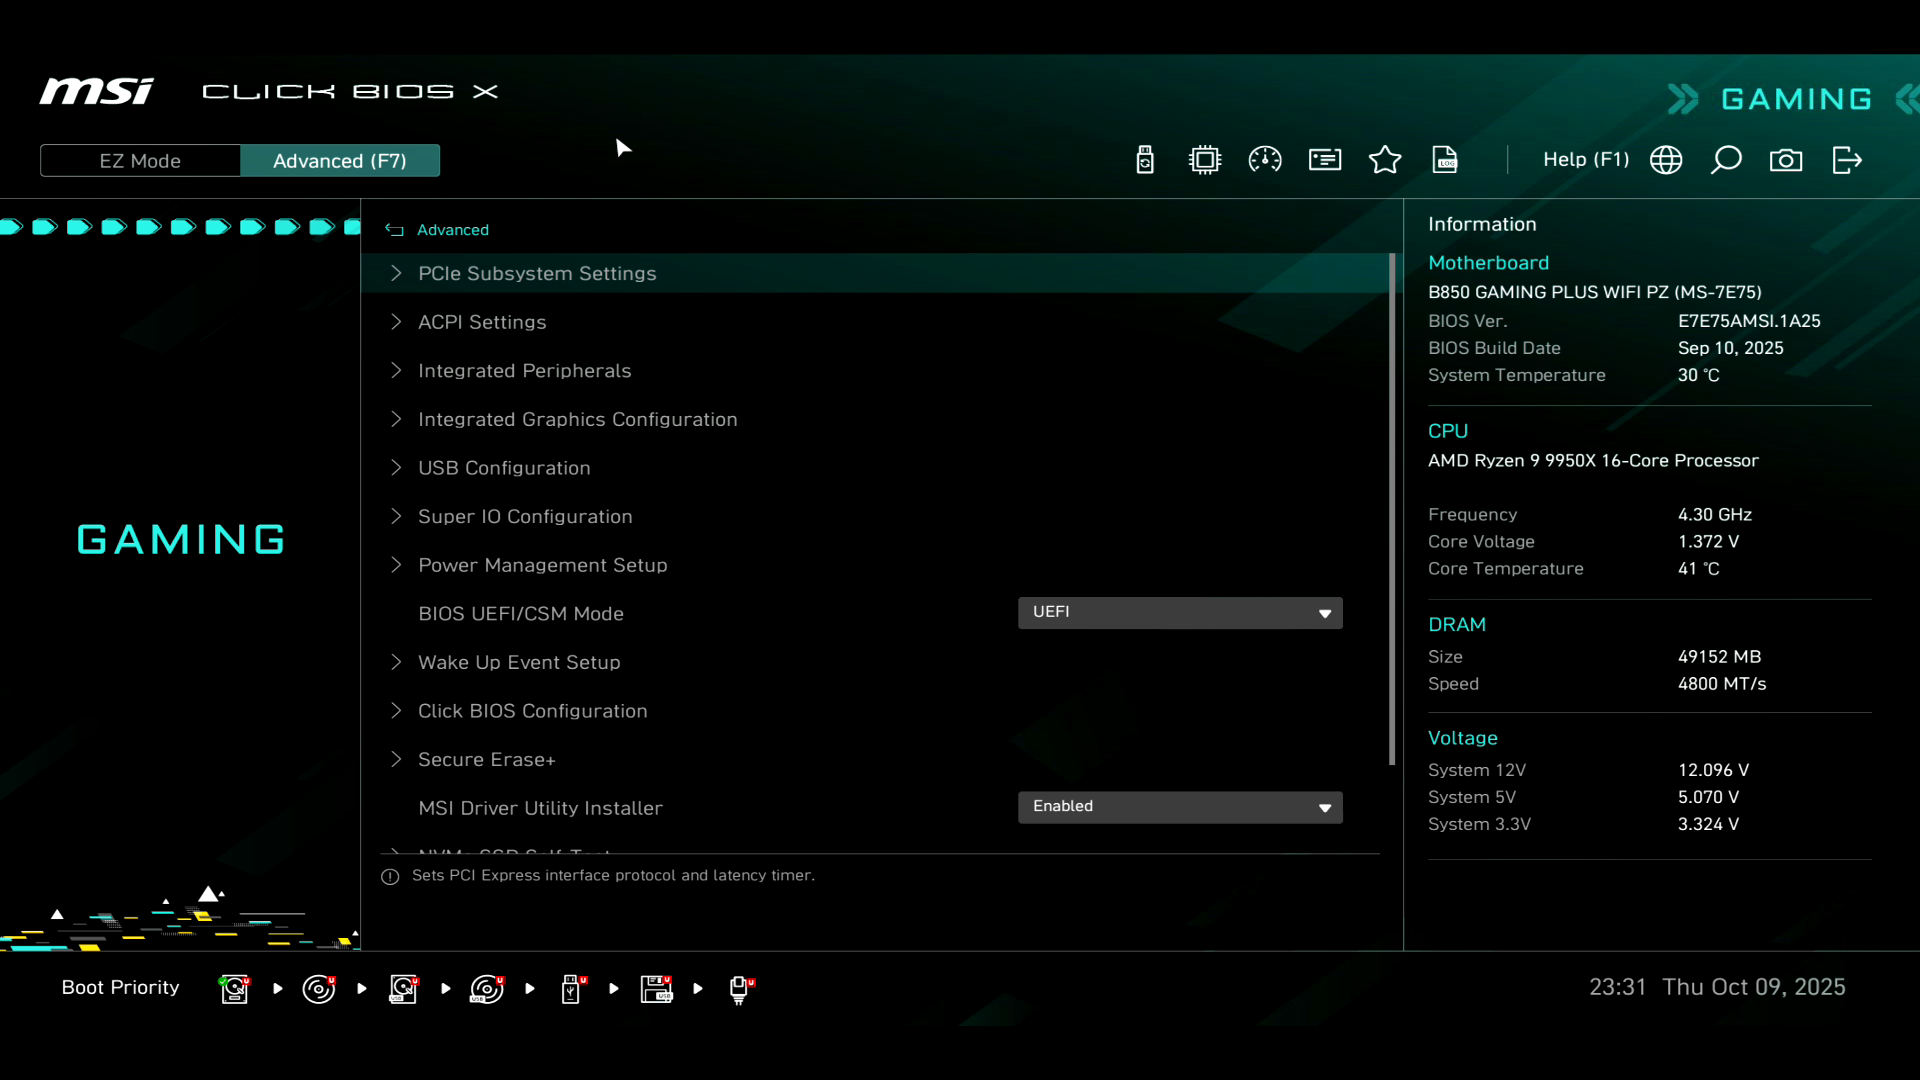
Task: Open the change LOG file icon
Action: (x=1445, y=160)
